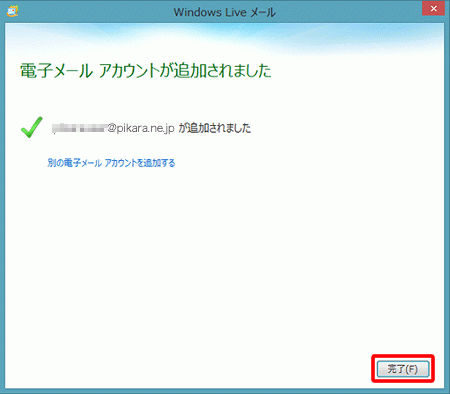Click the 電子メール アカウントが追加されました heading
450x394 pixels.
[x=146, y=71]
